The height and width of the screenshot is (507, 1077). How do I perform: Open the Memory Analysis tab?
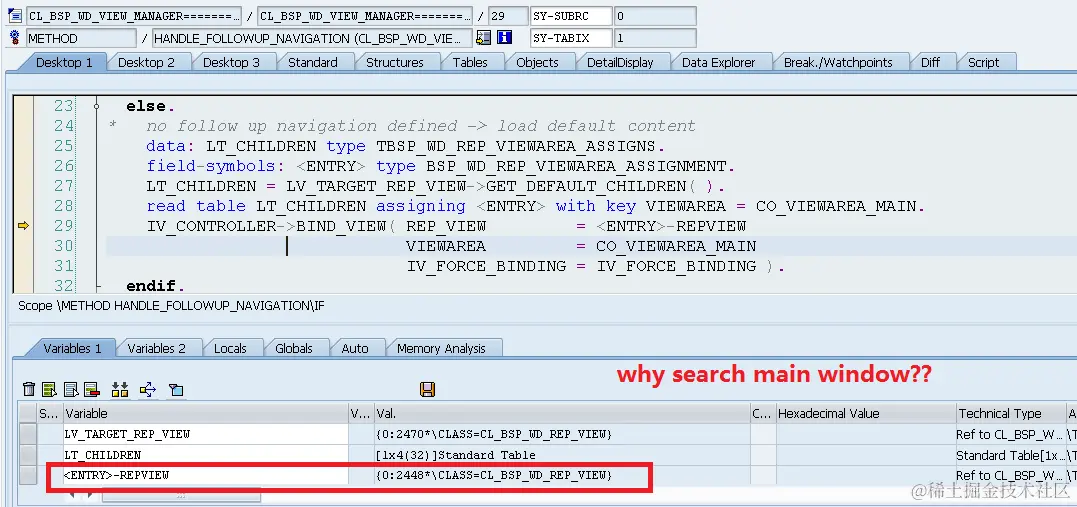[441, 348]
